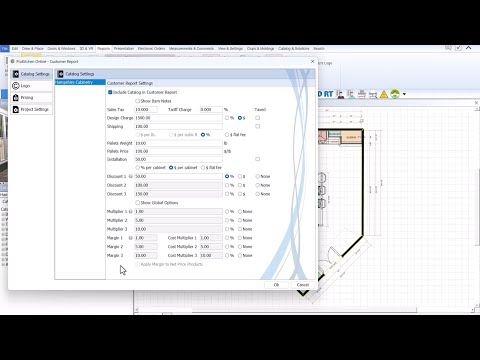Toggle Include Catalog in Customer Report
Viewport: 480px width, 360px height.
click(110, 92)
